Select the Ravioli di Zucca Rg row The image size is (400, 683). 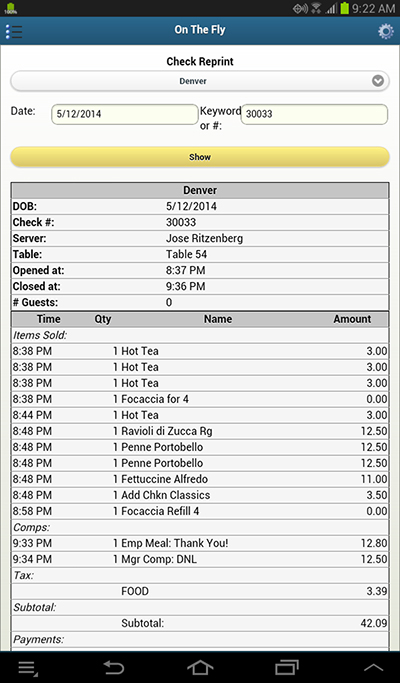(x=200, y=431)
